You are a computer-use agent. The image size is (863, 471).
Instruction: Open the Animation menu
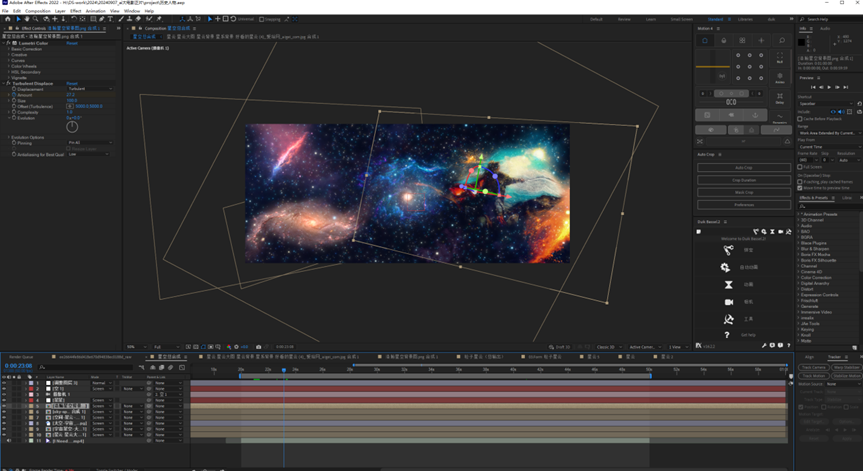pyautogui.click(x=95, y=10)
